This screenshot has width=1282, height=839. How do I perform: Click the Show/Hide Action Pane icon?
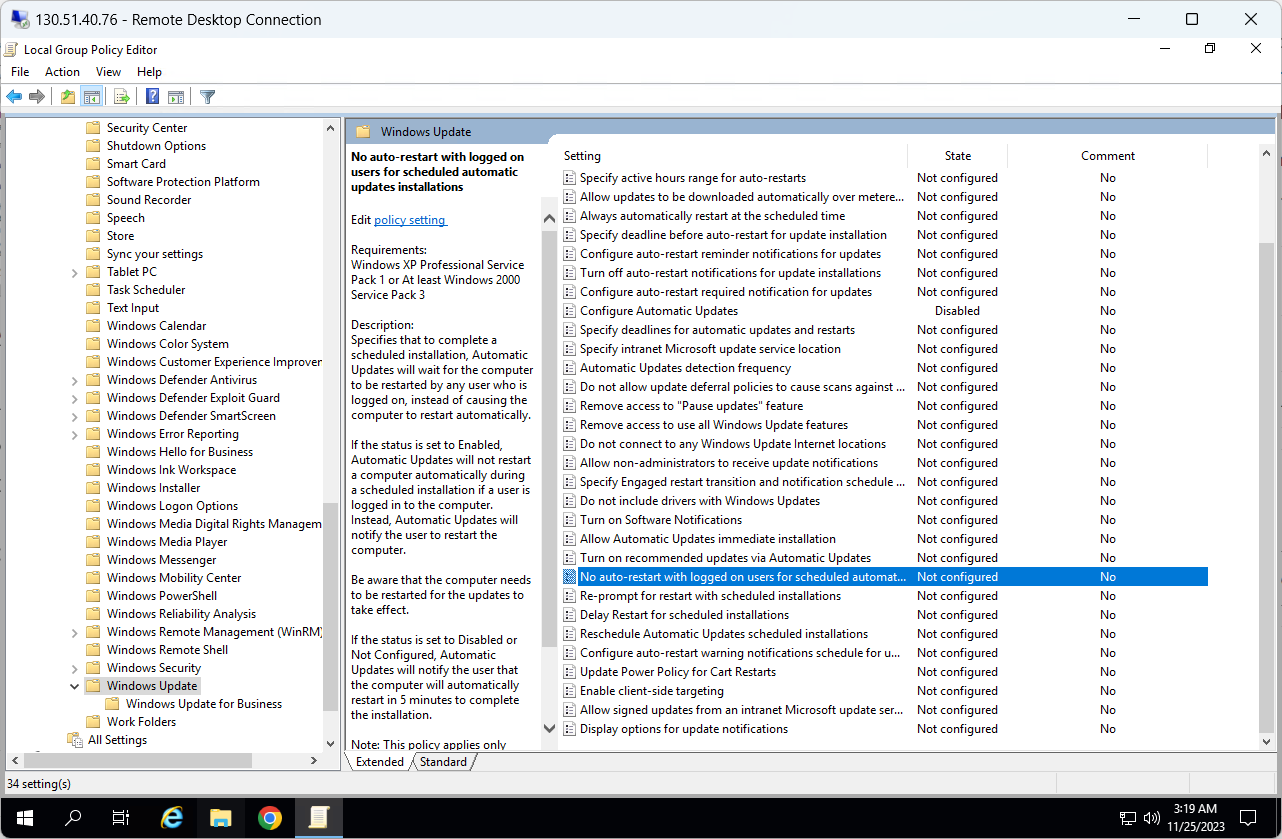click(176, 96)
